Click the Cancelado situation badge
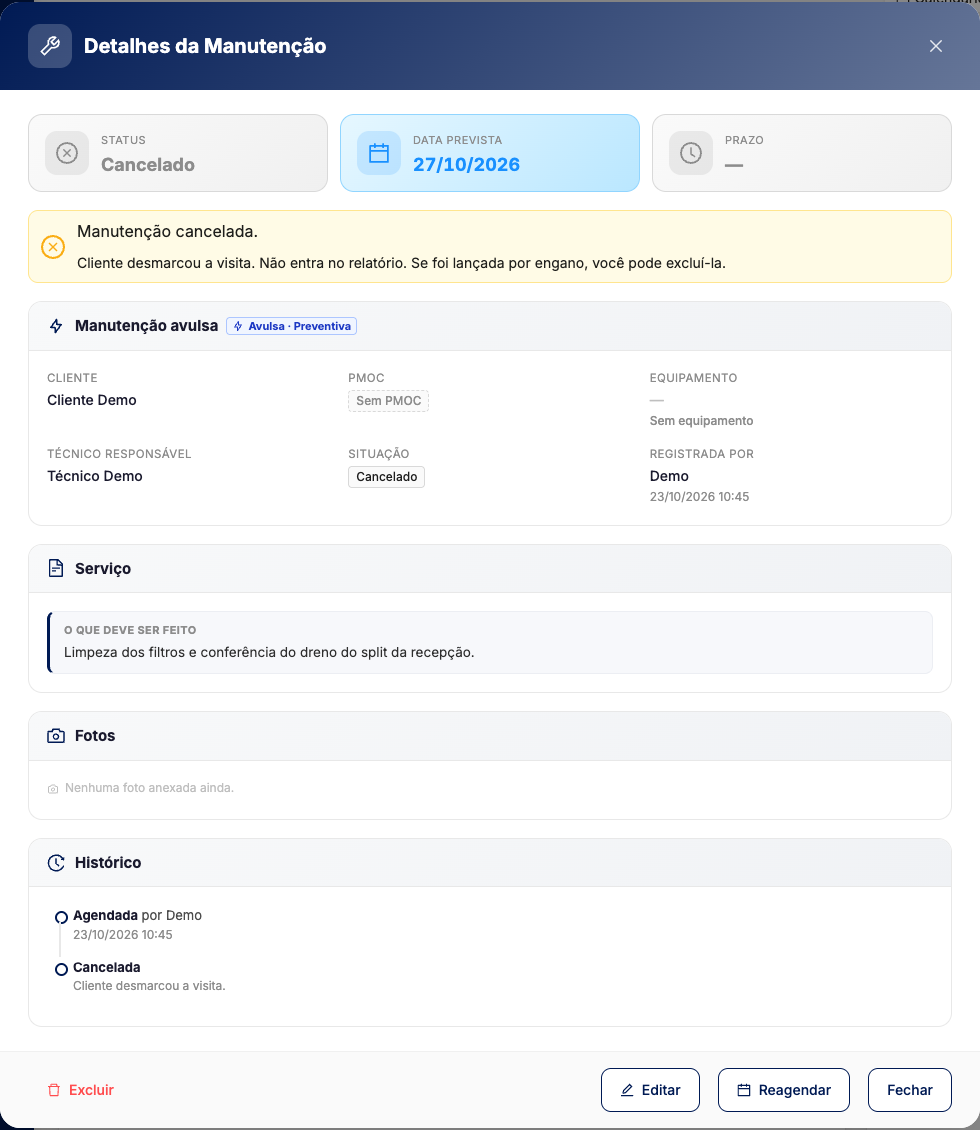The width and height of the screenshot is (980, 1130). point(386,476)
